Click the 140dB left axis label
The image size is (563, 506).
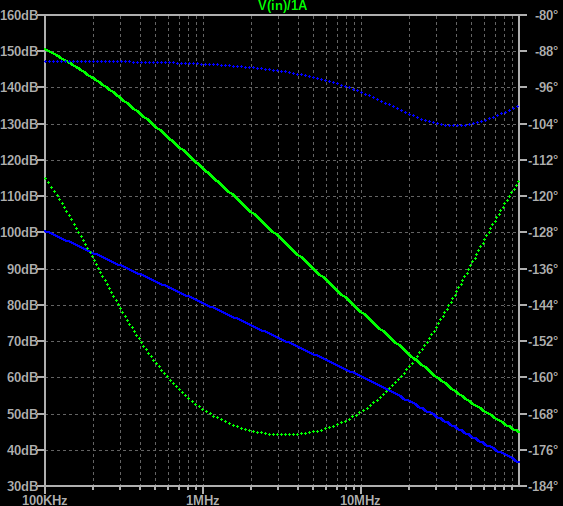(x=19, y=87)
